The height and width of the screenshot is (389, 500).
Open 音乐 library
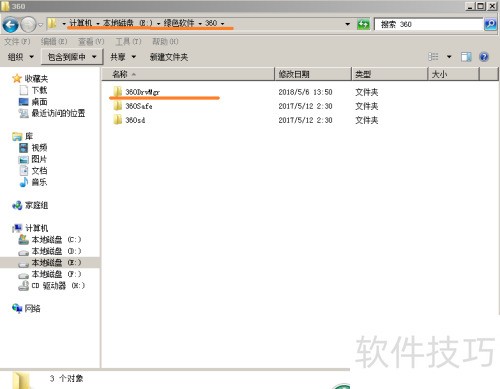click(39, 182)
